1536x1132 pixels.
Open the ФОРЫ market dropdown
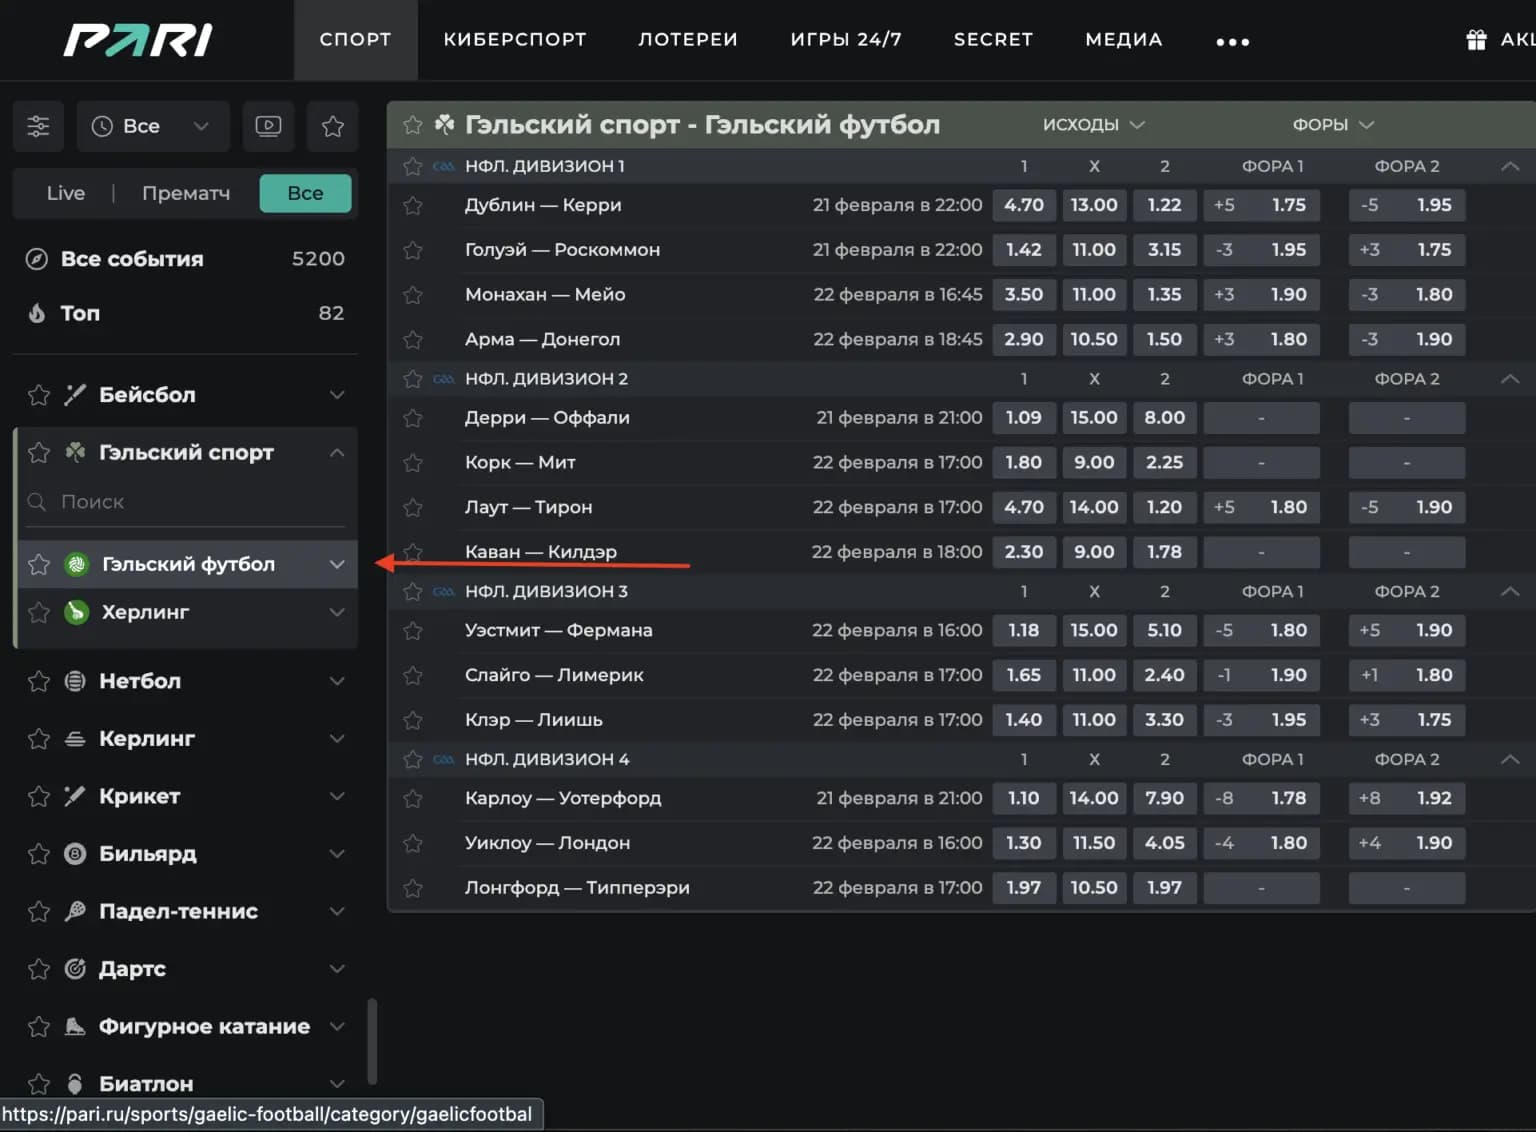click(x=1333, y=125)
